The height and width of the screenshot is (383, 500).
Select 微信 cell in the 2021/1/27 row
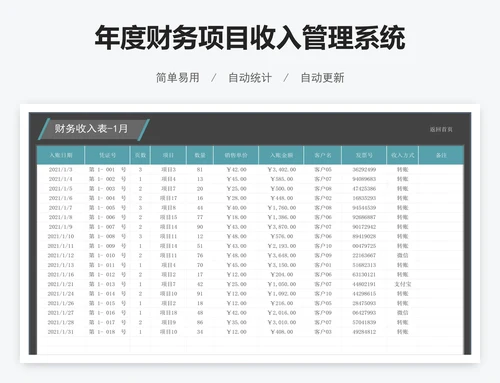point(403,313)
